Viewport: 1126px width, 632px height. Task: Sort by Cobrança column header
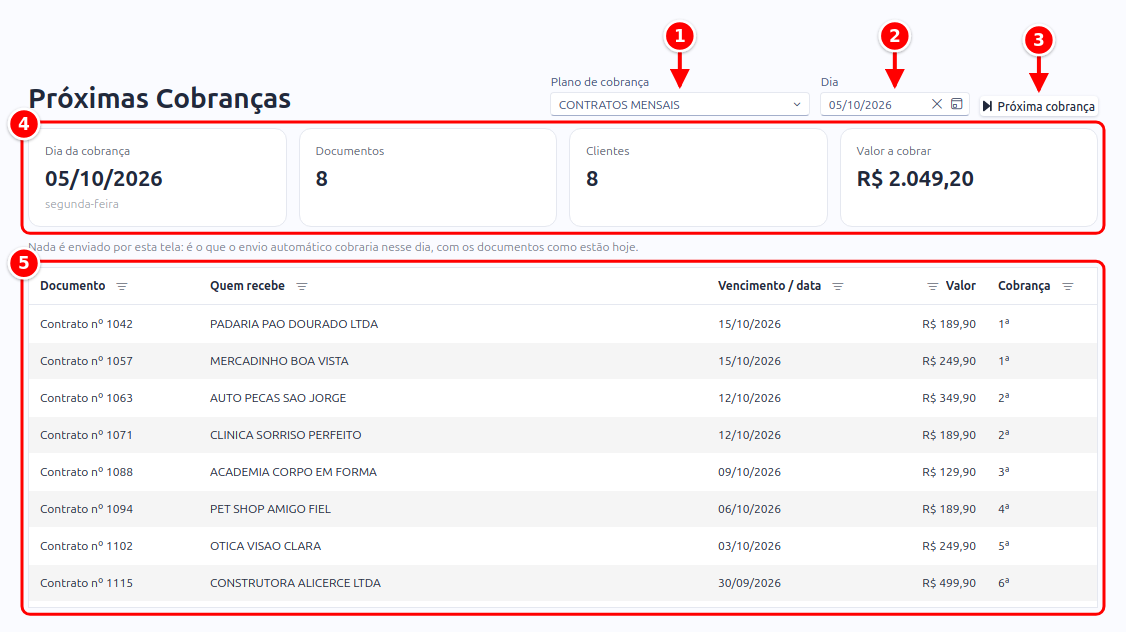pos(1024,286)
